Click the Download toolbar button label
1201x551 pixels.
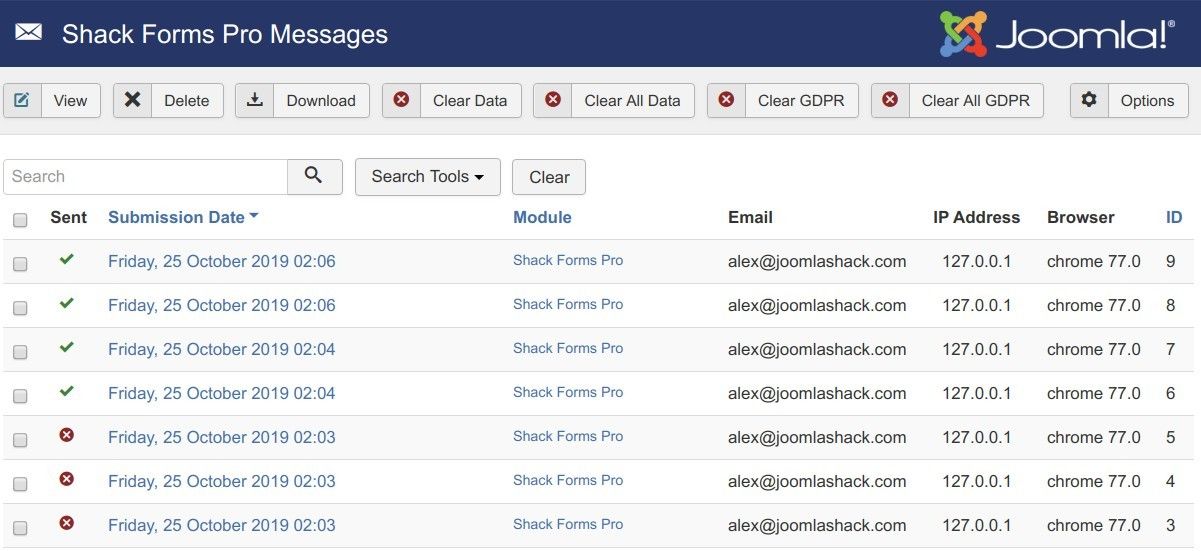321,100
